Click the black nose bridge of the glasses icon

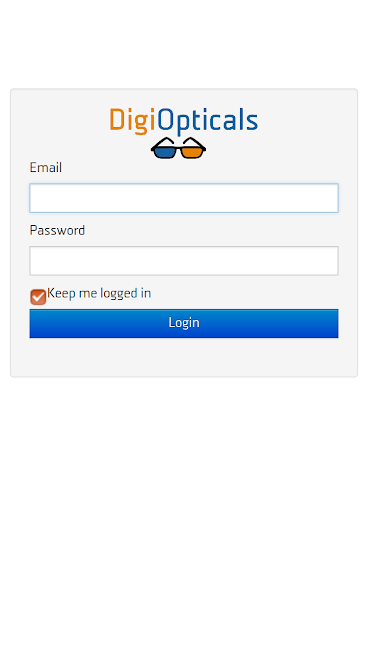click(178, 148)
